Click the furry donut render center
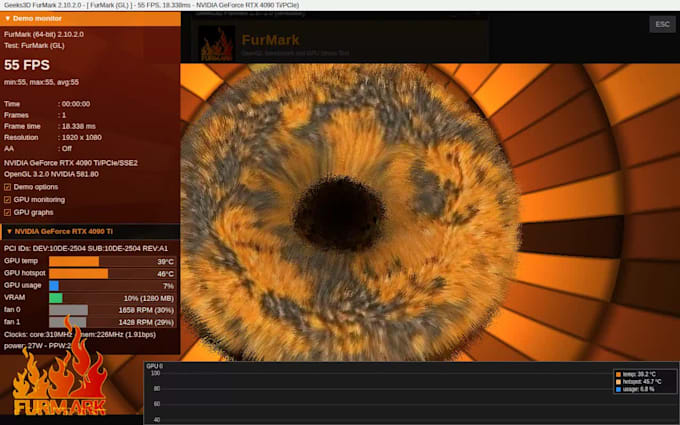This screenshot has width=680, height=425. pos(339,213)
